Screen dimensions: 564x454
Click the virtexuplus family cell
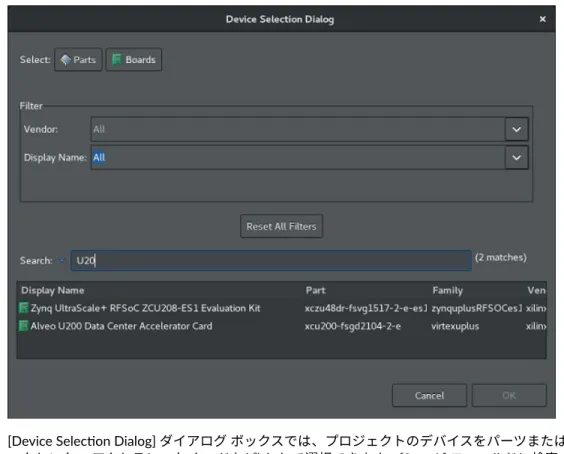tap(455, 326)
